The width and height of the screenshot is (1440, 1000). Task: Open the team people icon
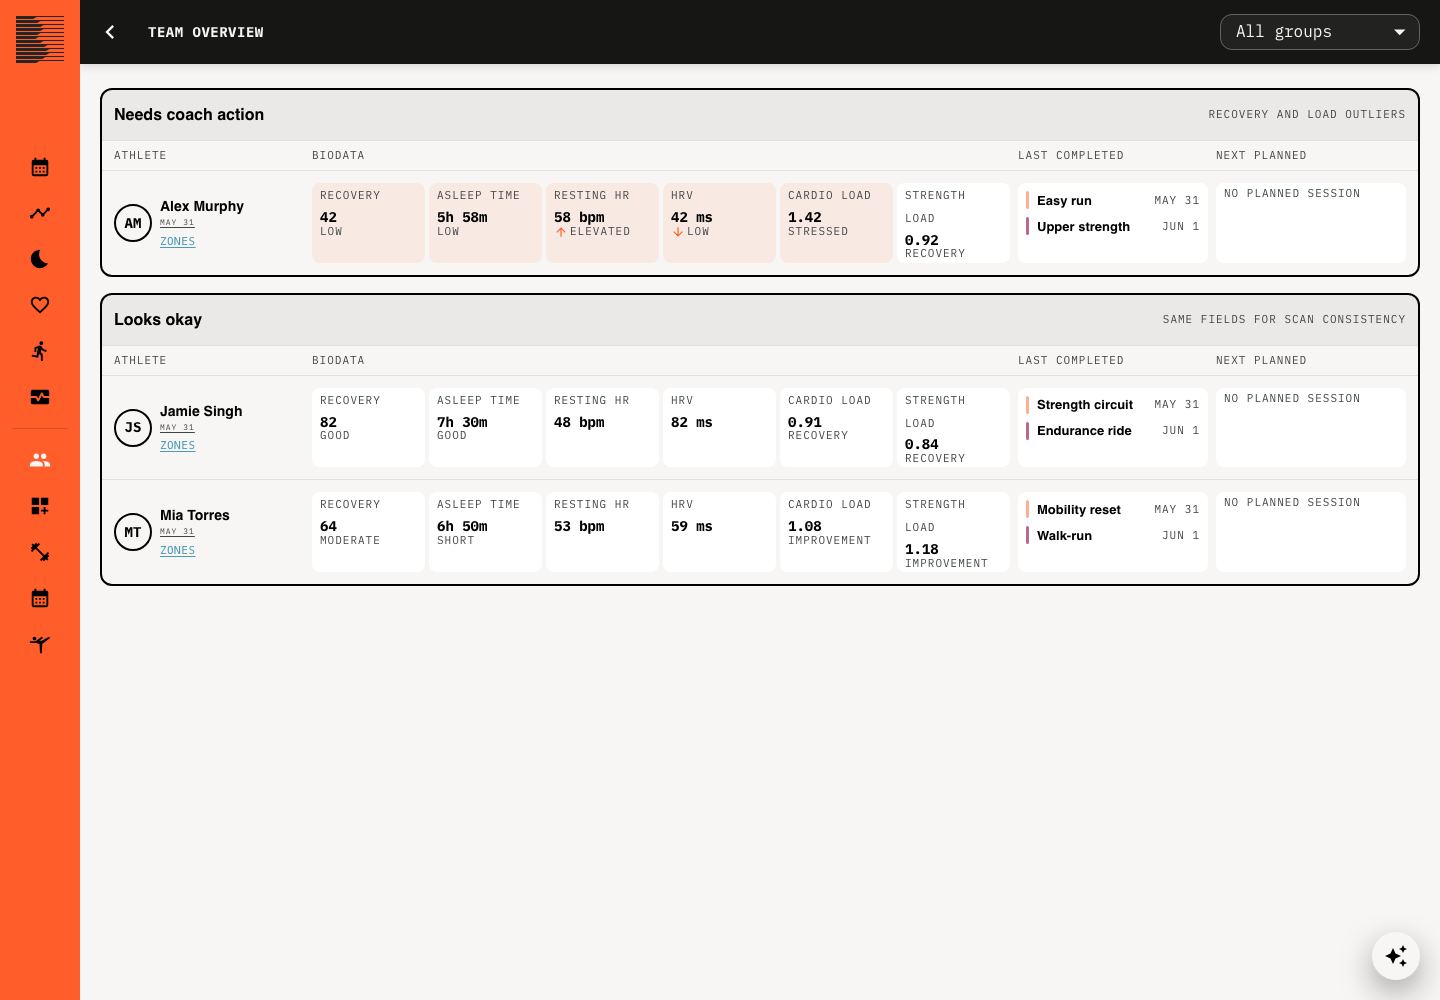pyautogui.click(x=40, y=460)
